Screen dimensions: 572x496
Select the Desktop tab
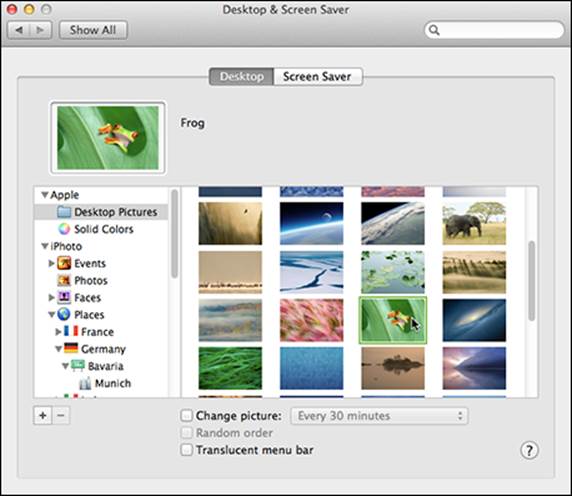coord(241,77)
